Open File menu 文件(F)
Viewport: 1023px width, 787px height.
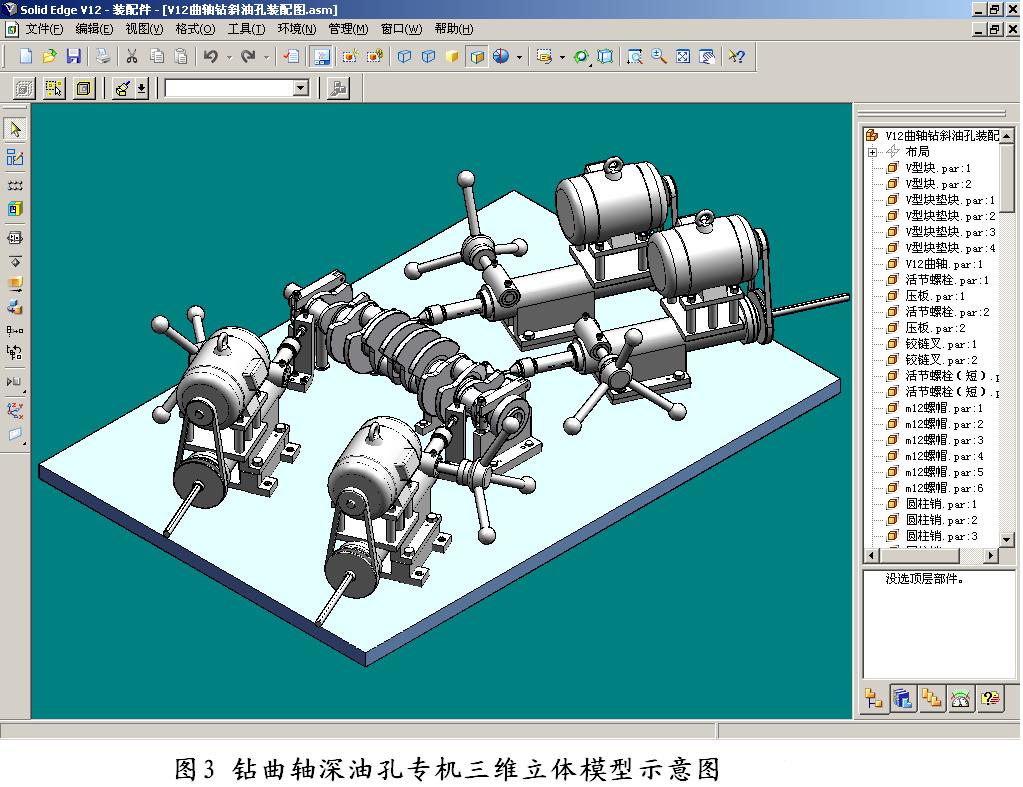click(44, 29)
